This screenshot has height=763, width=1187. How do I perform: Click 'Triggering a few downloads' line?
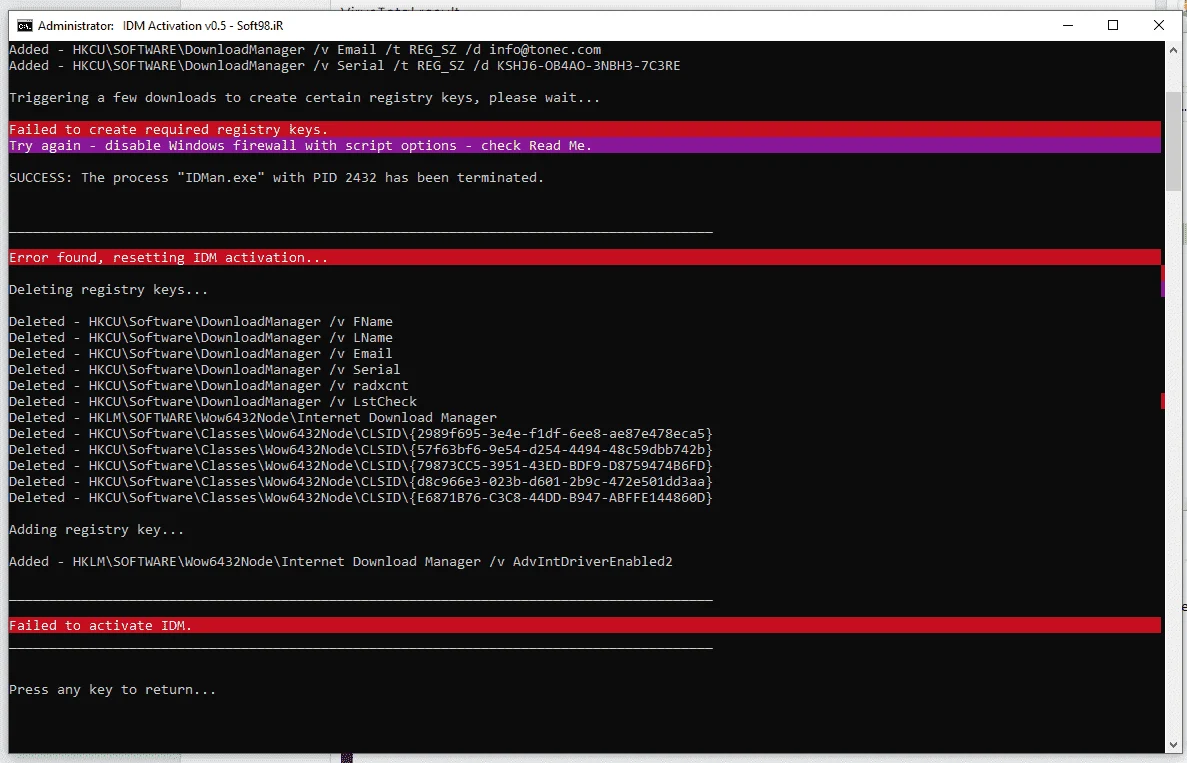point(304,98)
